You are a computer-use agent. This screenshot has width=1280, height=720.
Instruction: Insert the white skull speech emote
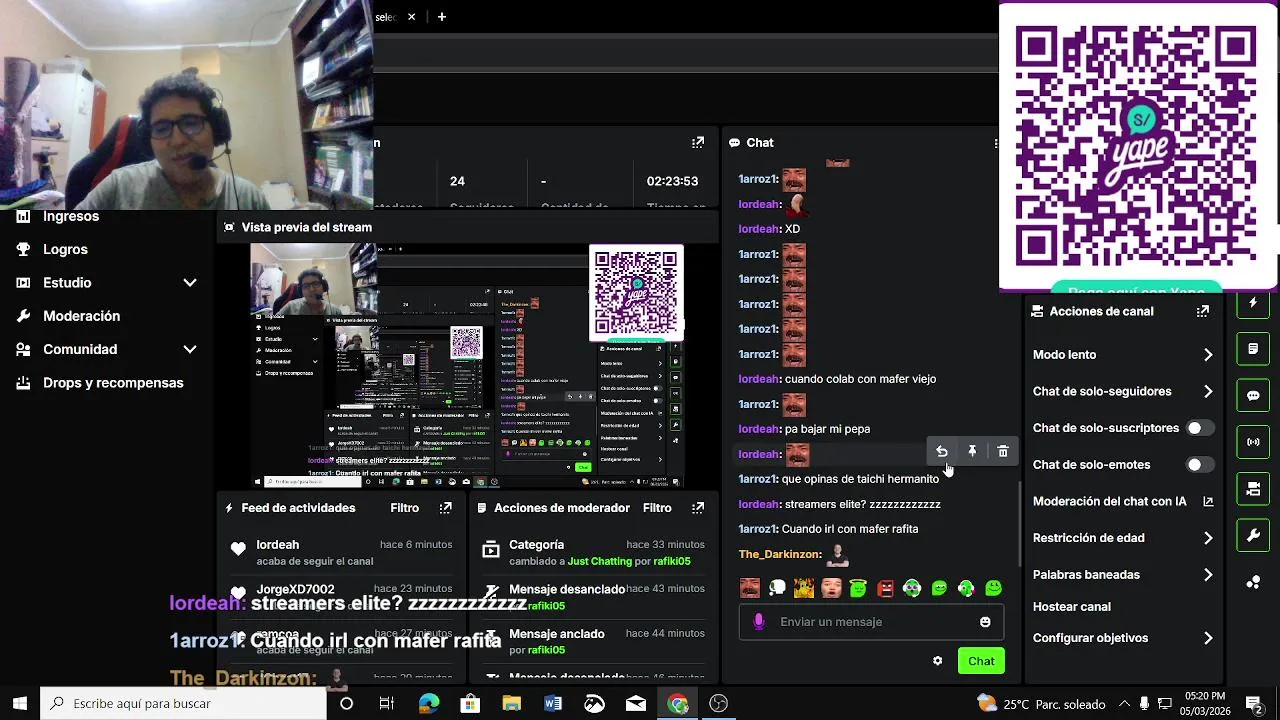(x=777, y=589)
